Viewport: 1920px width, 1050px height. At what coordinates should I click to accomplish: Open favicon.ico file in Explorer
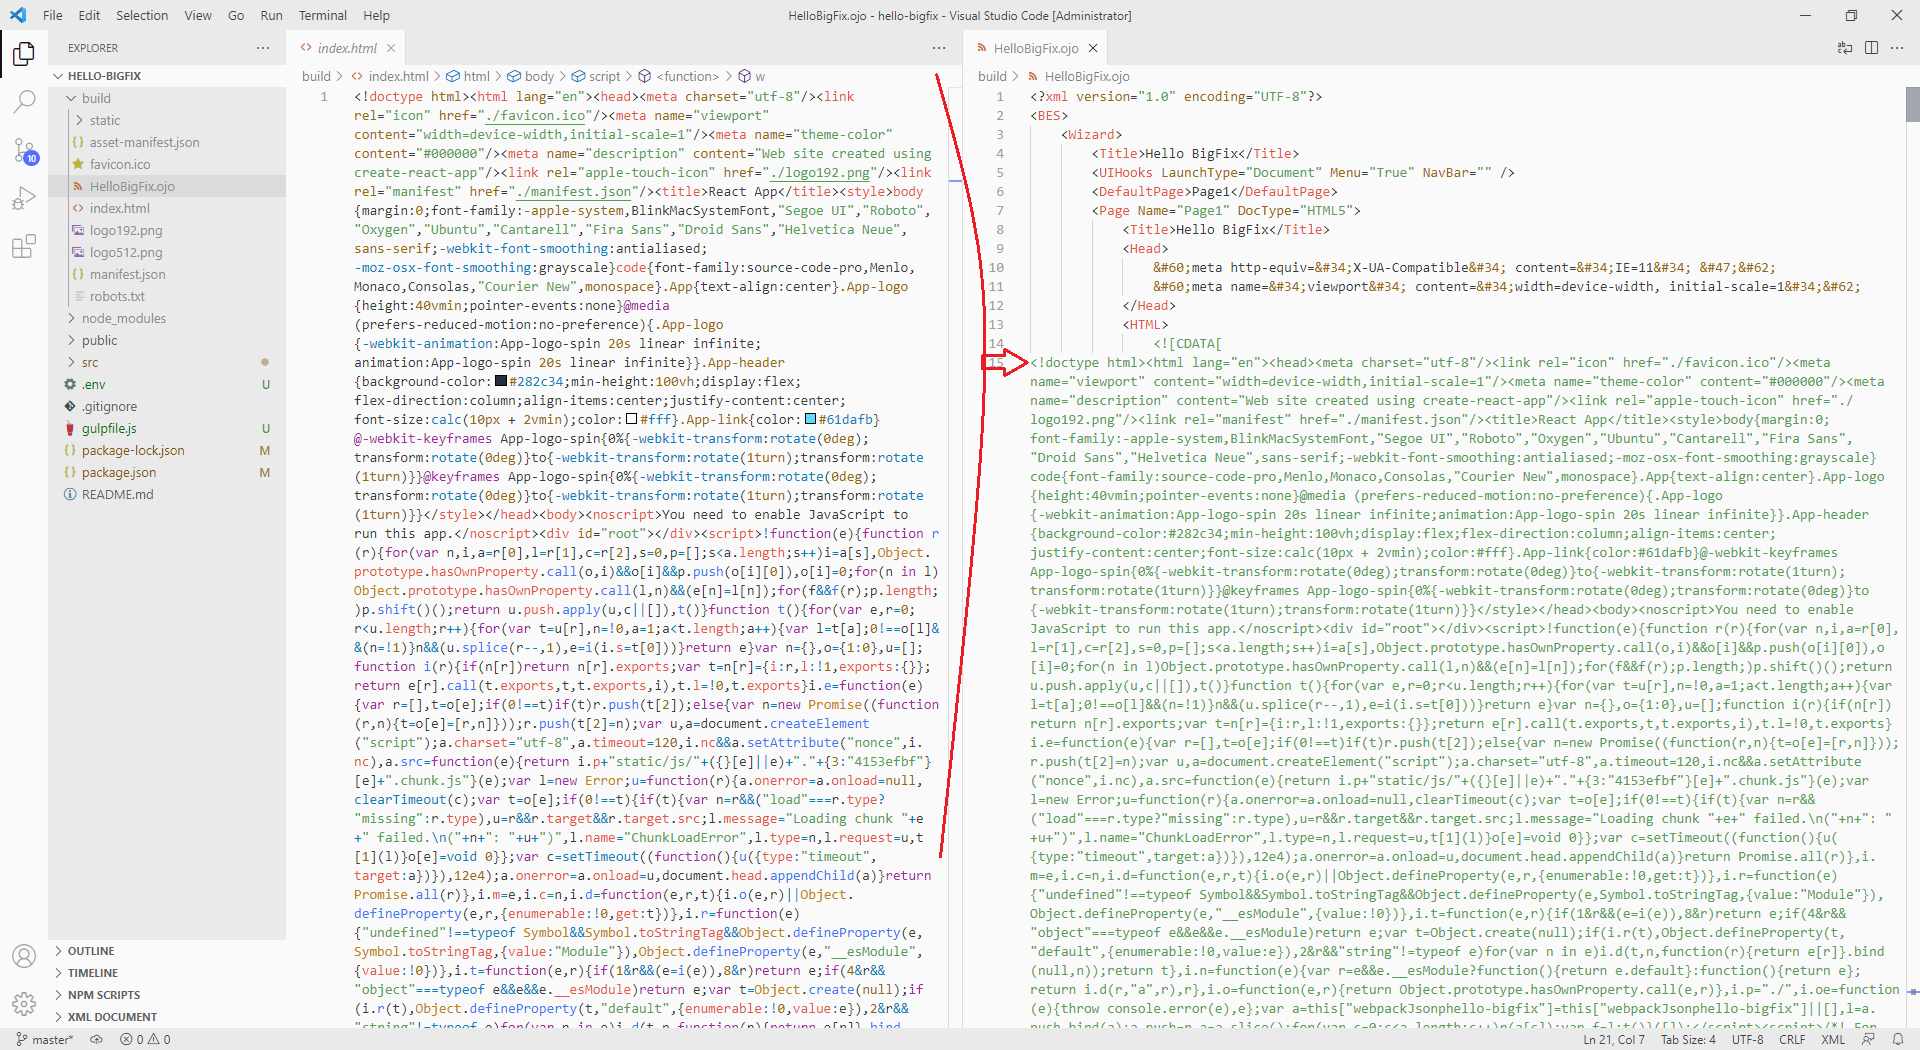click(167, 164)
